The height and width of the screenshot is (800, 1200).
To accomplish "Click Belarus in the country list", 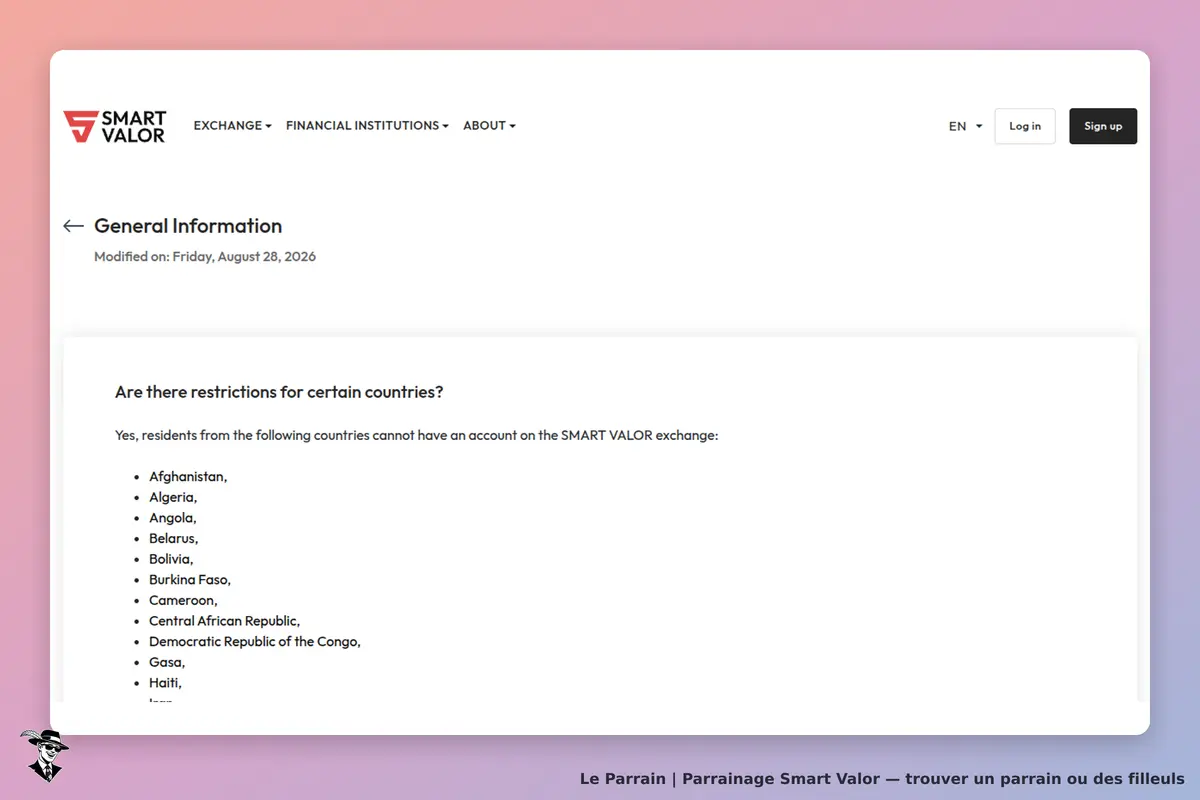I will tap(174, 538).
